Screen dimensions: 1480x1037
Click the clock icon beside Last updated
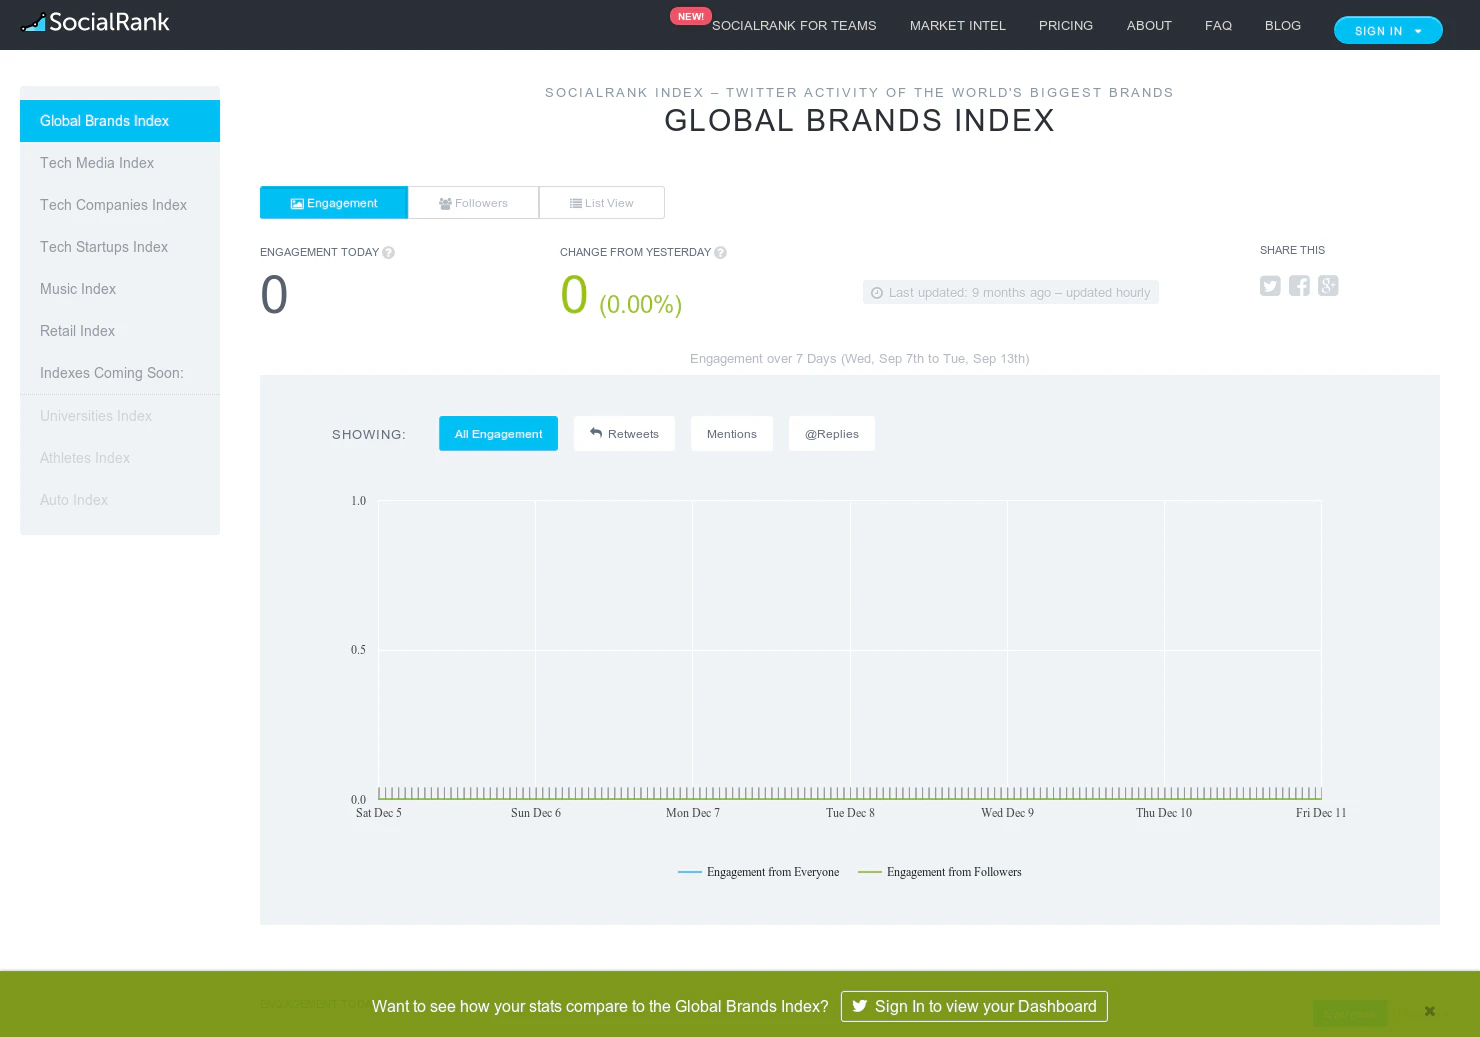tap(877, 292)
